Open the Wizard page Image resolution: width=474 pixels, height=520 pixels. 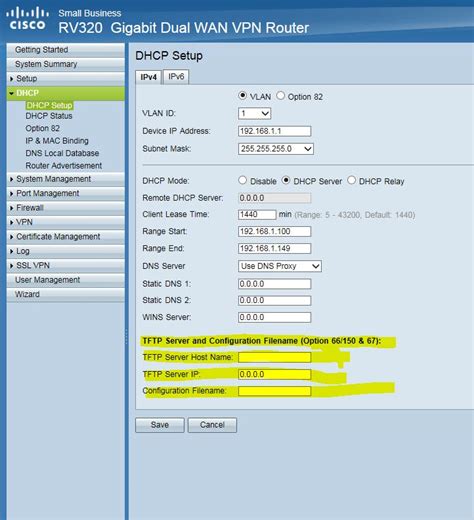(x=66, y=294)
